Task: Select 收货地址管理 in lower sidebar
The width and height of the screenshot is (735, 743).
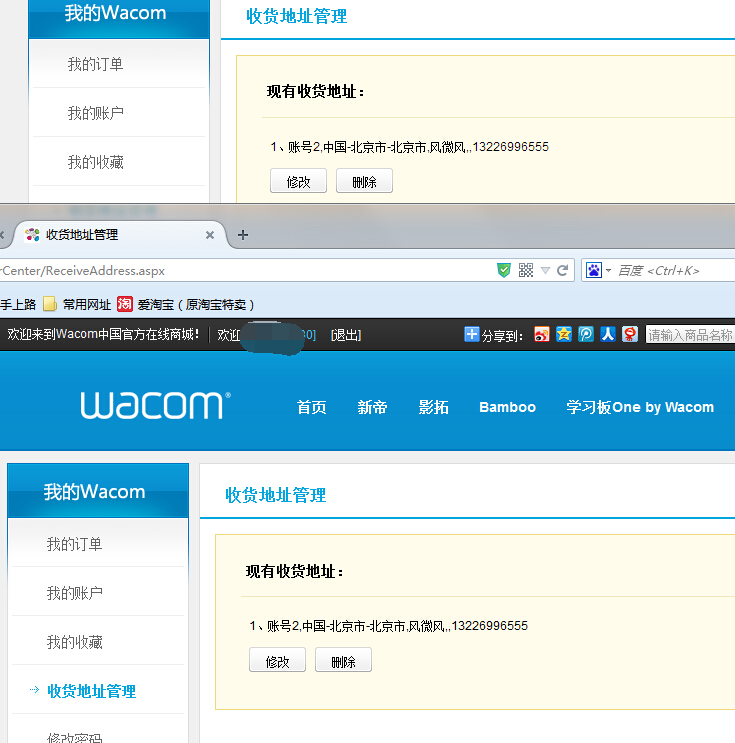Action: pos(91,691)
